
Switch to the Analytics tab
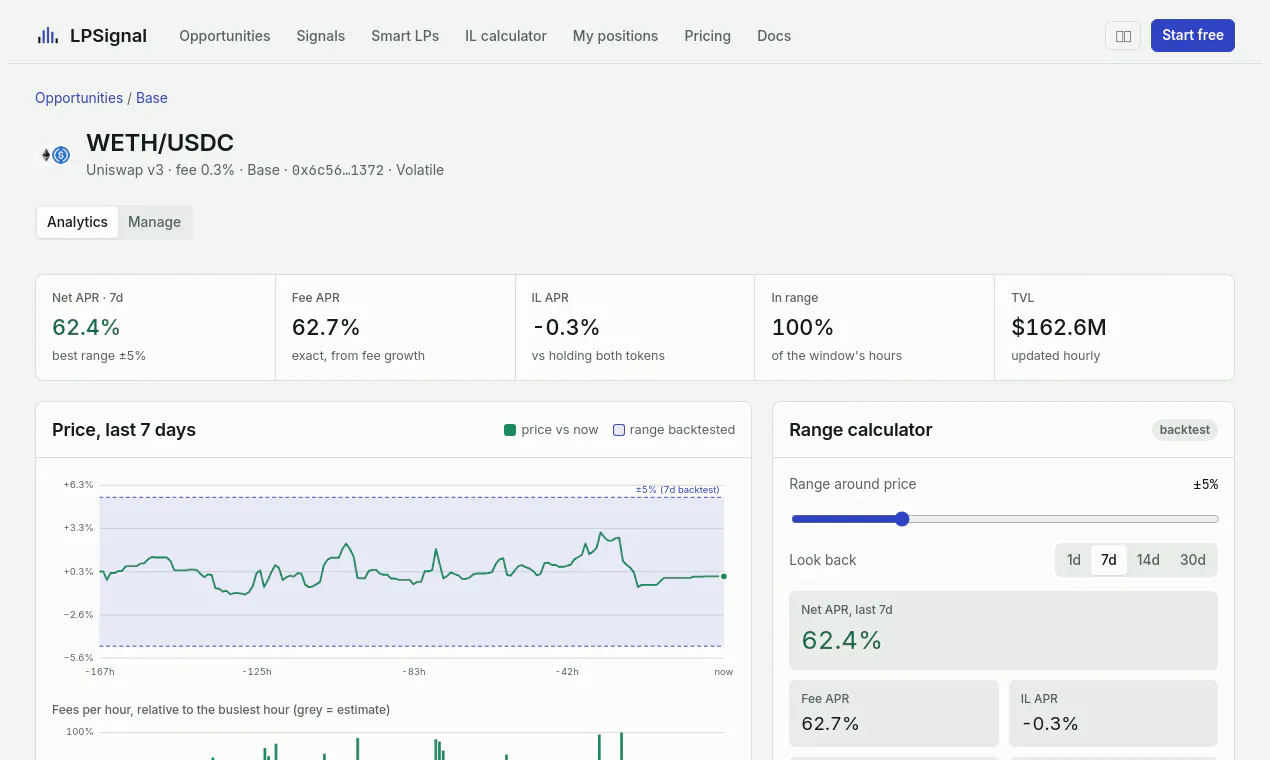[77, 222]
